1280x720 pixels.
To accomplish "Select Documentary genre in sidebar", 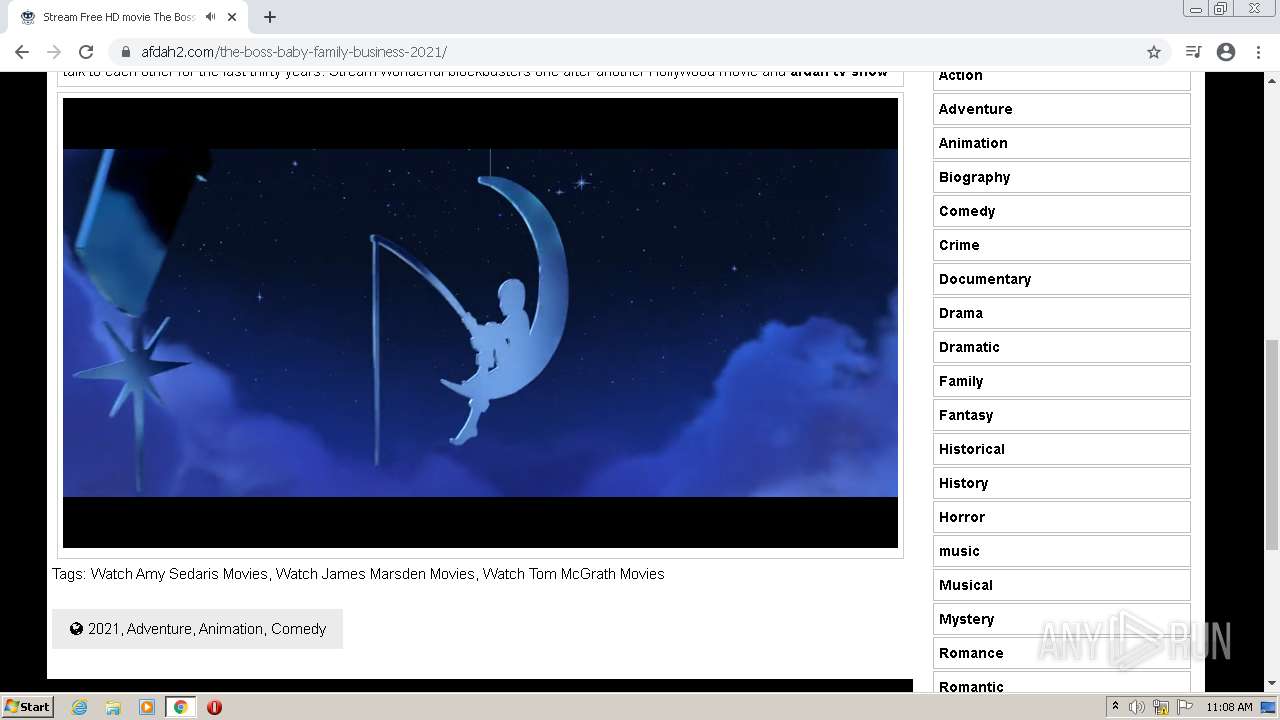I will pyautogui.click(x=1061, y=279).
